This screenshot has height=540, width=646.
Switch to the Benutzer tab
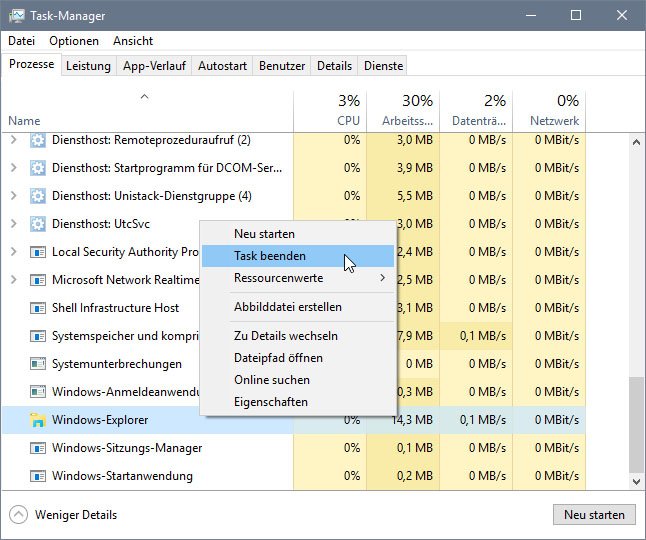click(282, 66)
